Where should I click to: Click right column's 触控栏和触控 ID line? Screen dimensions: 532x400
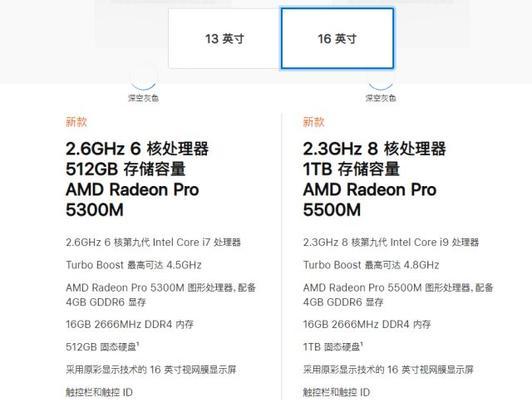click(336, 392)
